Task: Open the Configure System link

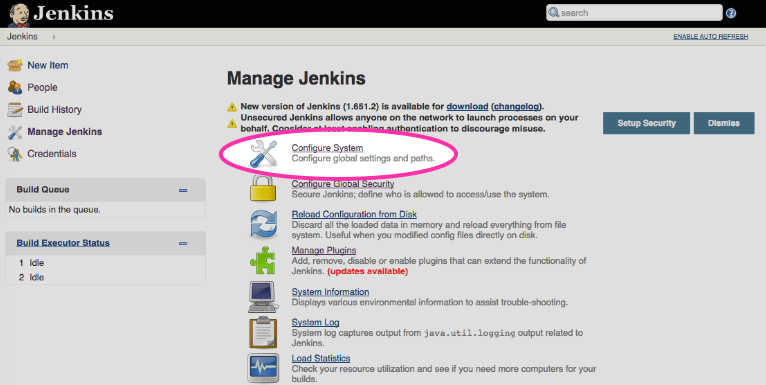Action: [327, 148]
